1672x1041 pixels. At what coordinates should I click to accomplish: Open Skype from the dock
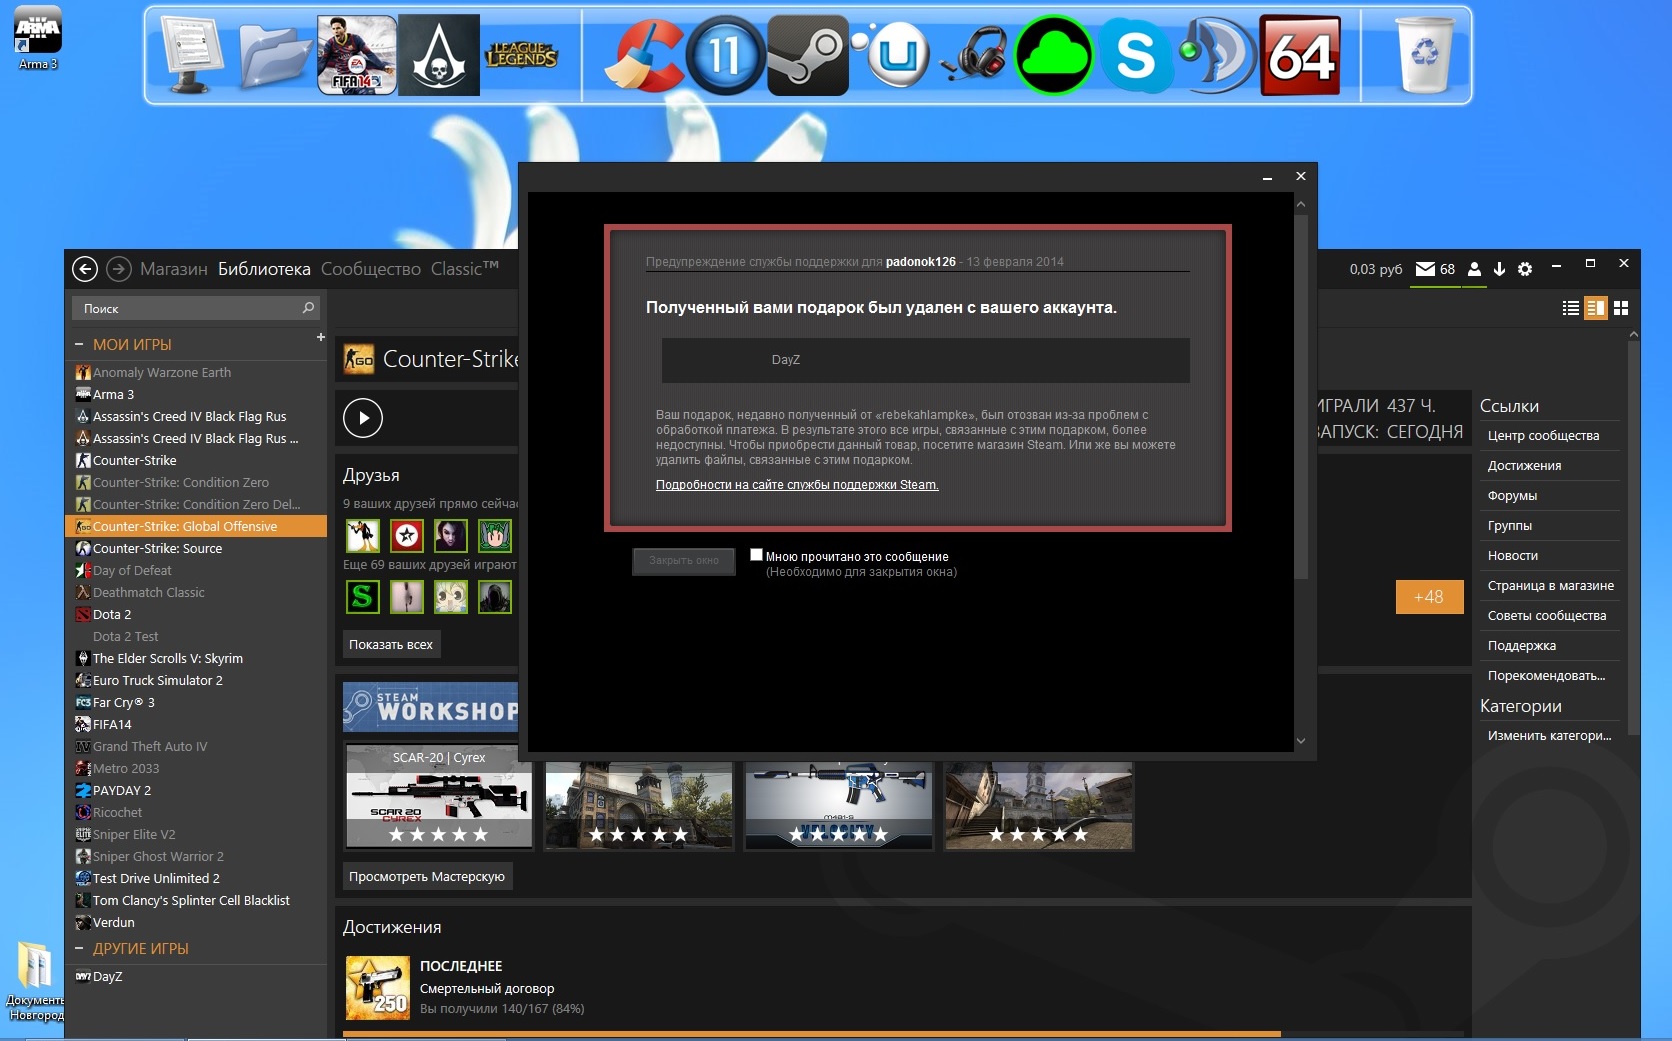point(1136,55)
